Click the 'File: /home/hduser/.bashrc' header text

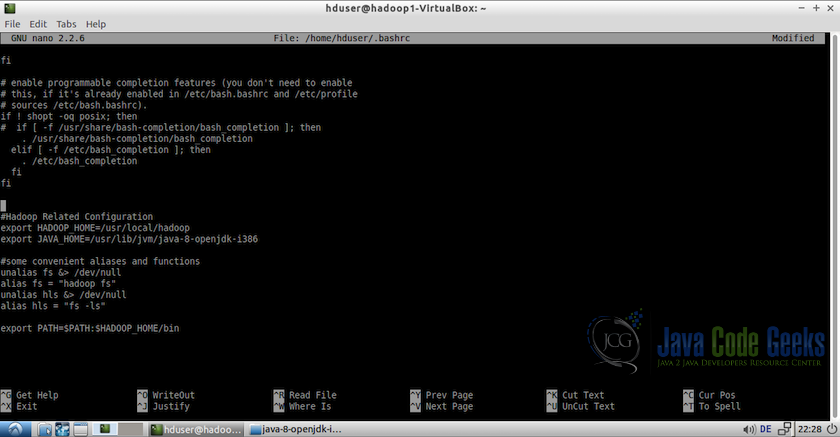coord(342,38)
